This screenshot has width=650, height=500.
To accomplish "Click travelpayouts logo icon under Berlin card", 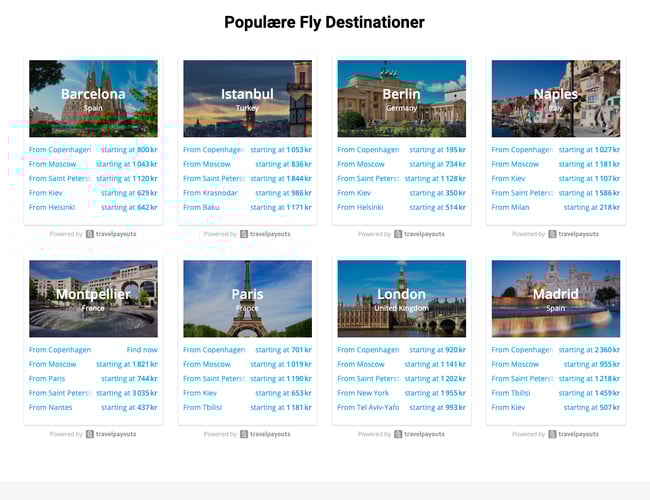I will coord(398,234).
